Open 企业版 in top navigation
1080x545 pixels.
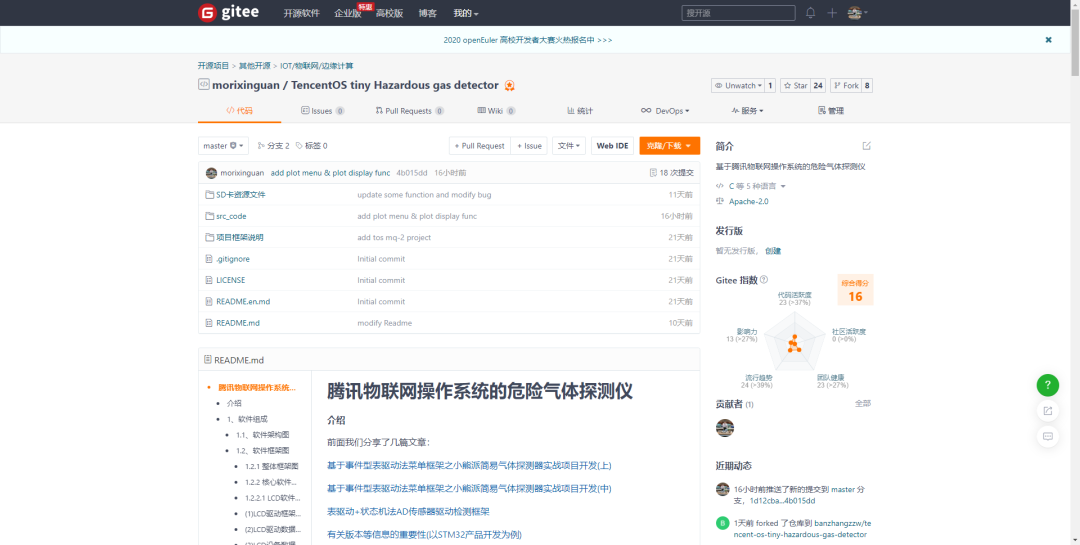[348, 13]
